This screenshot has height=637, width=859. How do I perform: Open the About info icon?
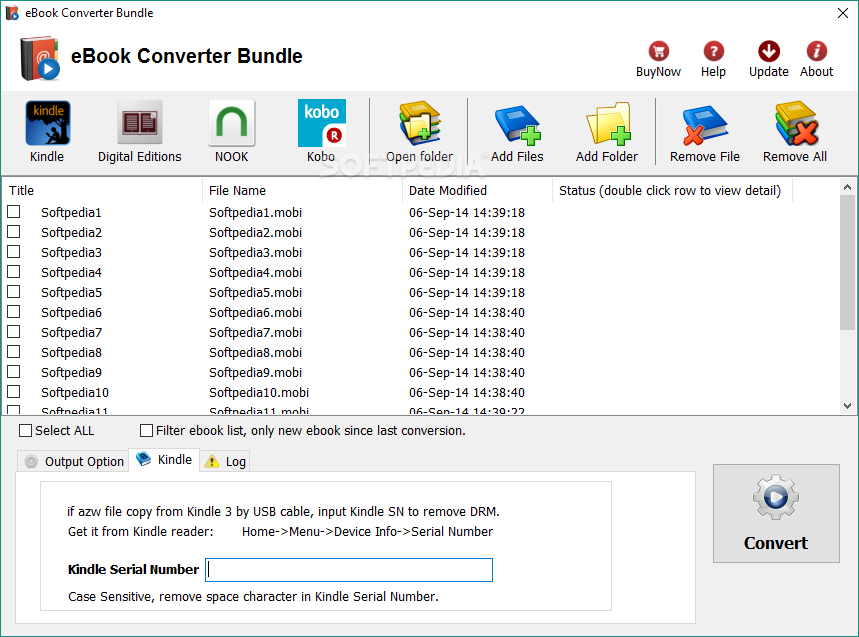817,51
